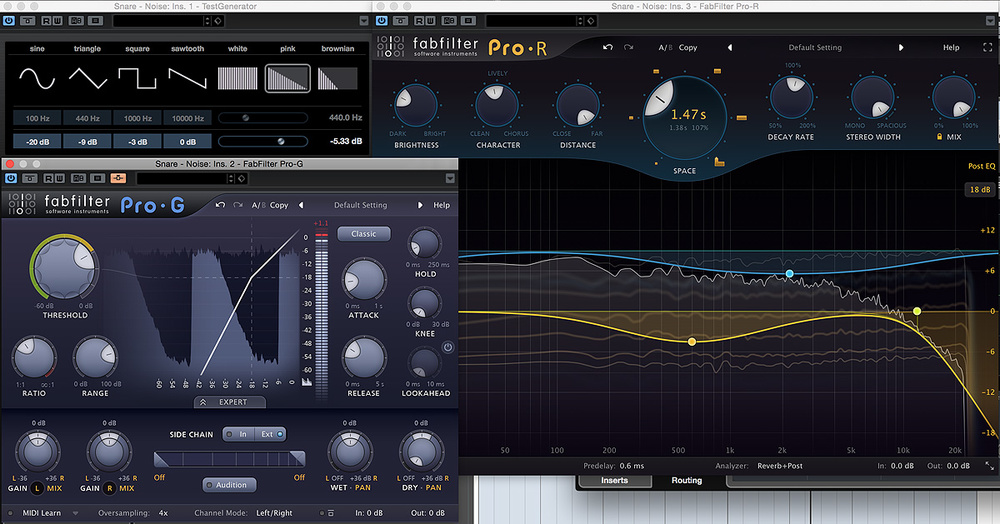Toggle Pro-R plugin power button
1000x524 pixels.
[381, 20]
